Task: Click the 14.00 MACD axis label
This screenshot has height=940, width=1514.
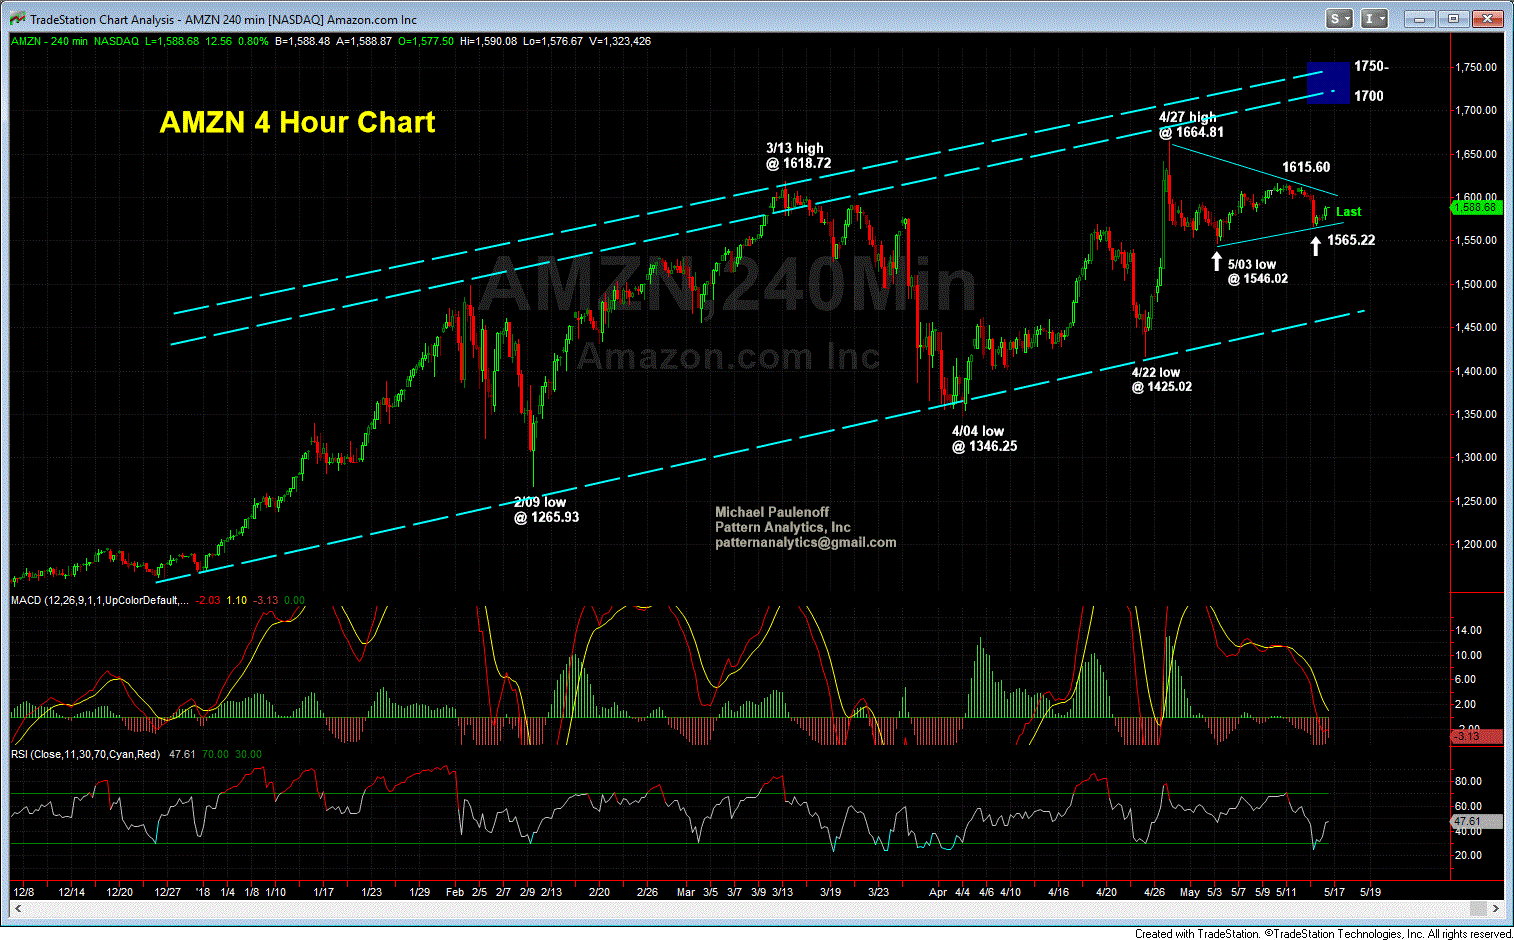Action: [1468, 631]
